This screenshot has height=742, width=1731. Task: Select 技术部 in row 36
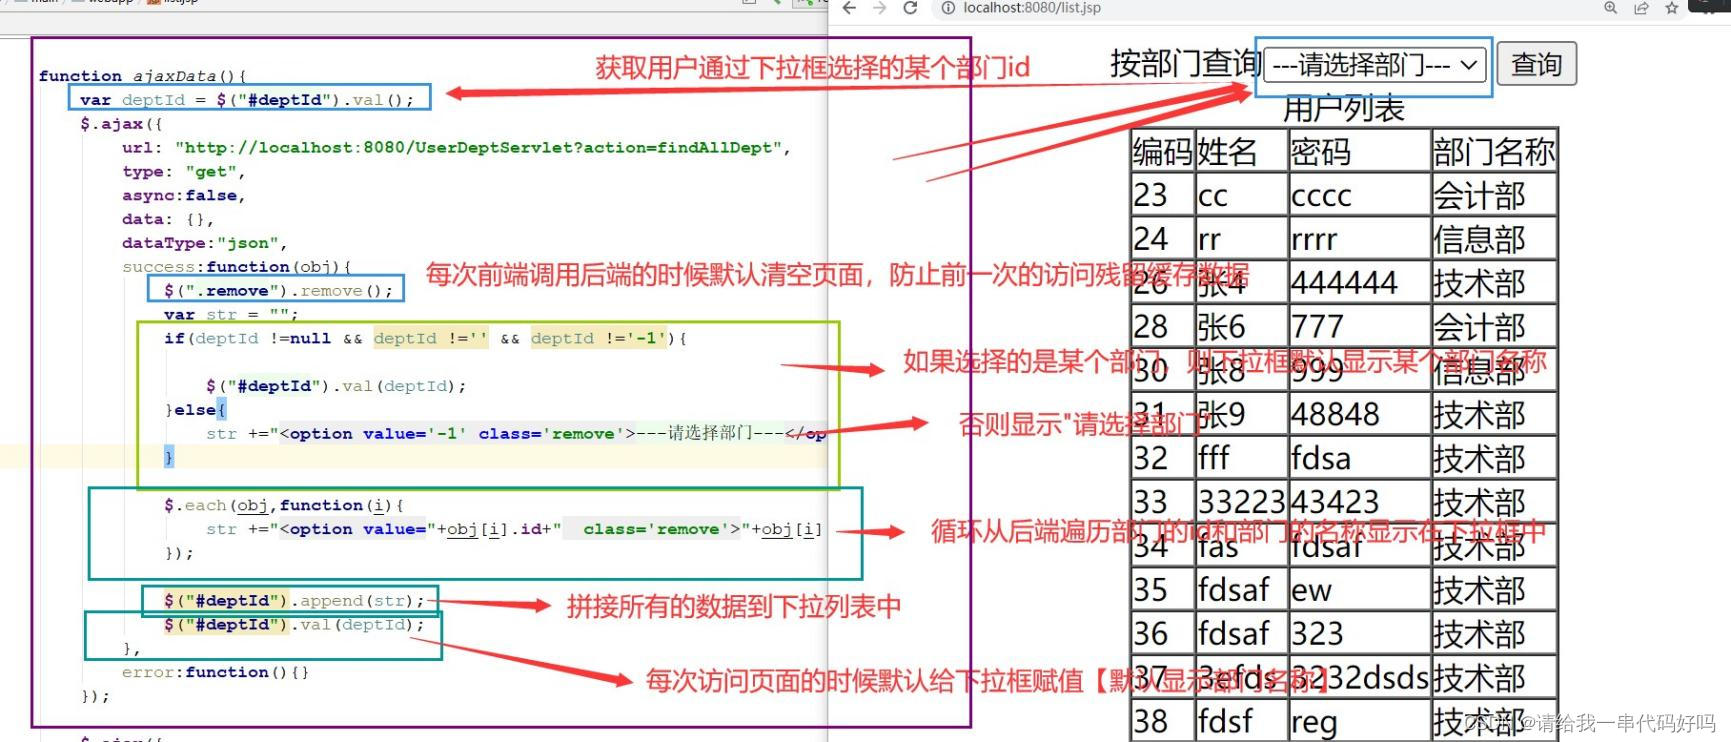[1494, 634]
